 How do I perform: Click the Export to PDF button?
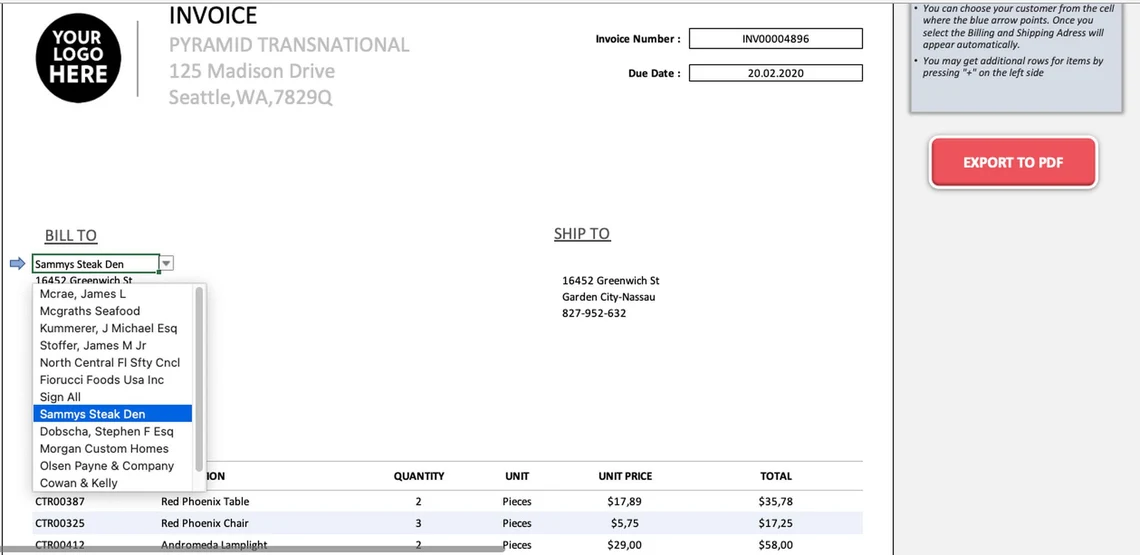coord(1013,162)
